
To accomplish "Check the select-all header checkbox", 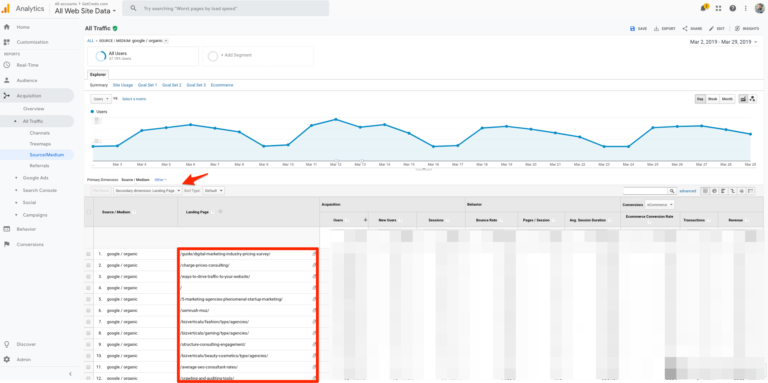I will [x=89, y=212].
